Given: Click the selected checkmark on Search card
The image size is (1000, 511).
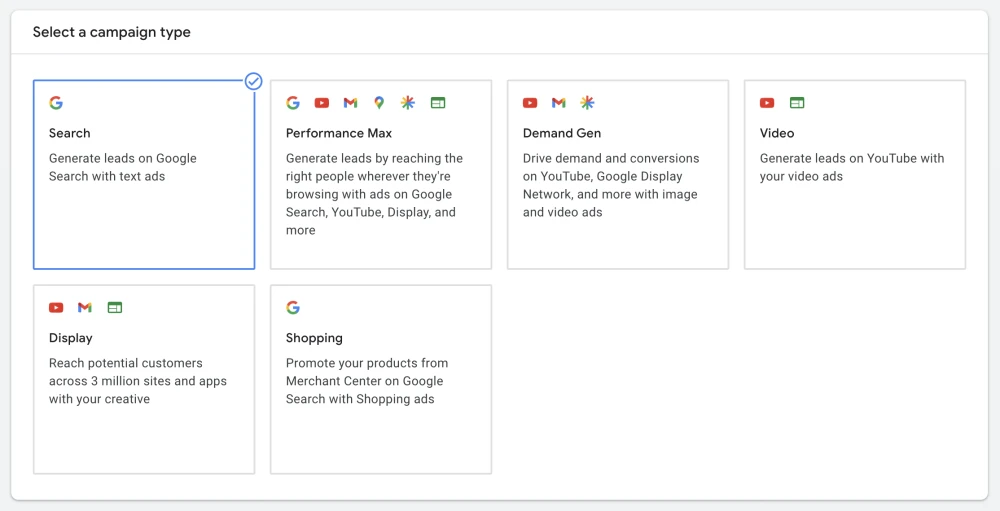Looking at the screenshot, I should click(254, 81).
